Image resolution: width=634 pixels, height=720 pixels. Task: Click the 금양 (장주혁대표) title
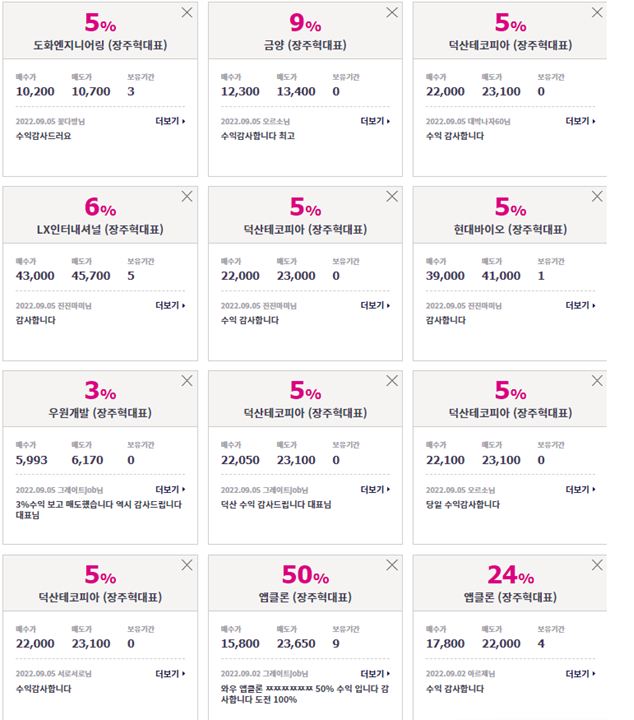(305, 45)
